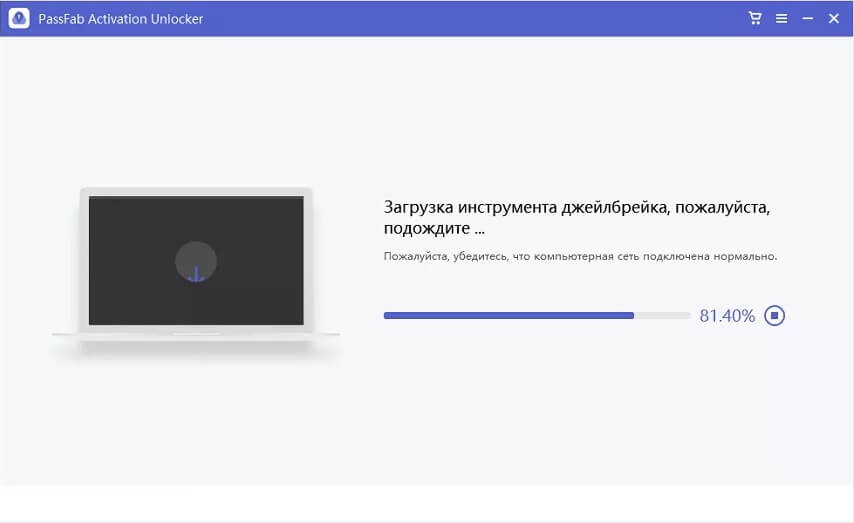
Task: Click the network connection notice text
Action: click(x=580, y=257)
